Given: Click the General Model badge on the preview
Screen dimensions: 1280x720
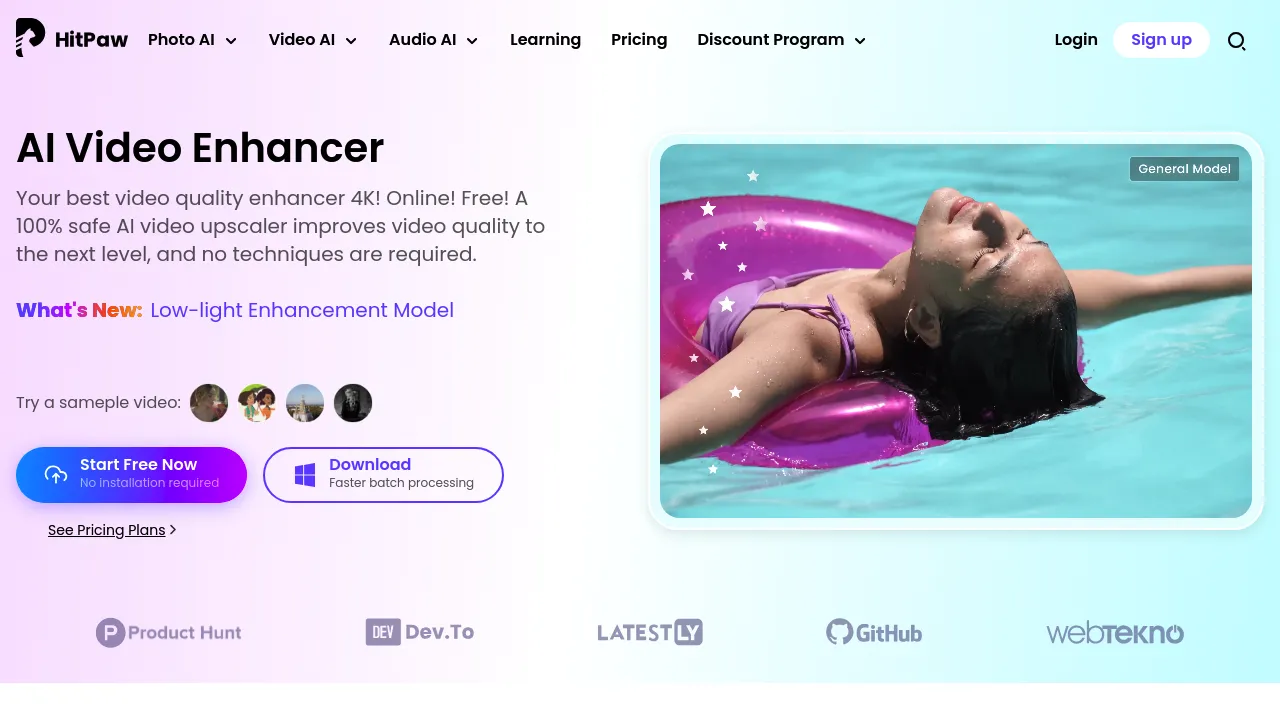Looking at the screenshot, I should [1184, 168].
